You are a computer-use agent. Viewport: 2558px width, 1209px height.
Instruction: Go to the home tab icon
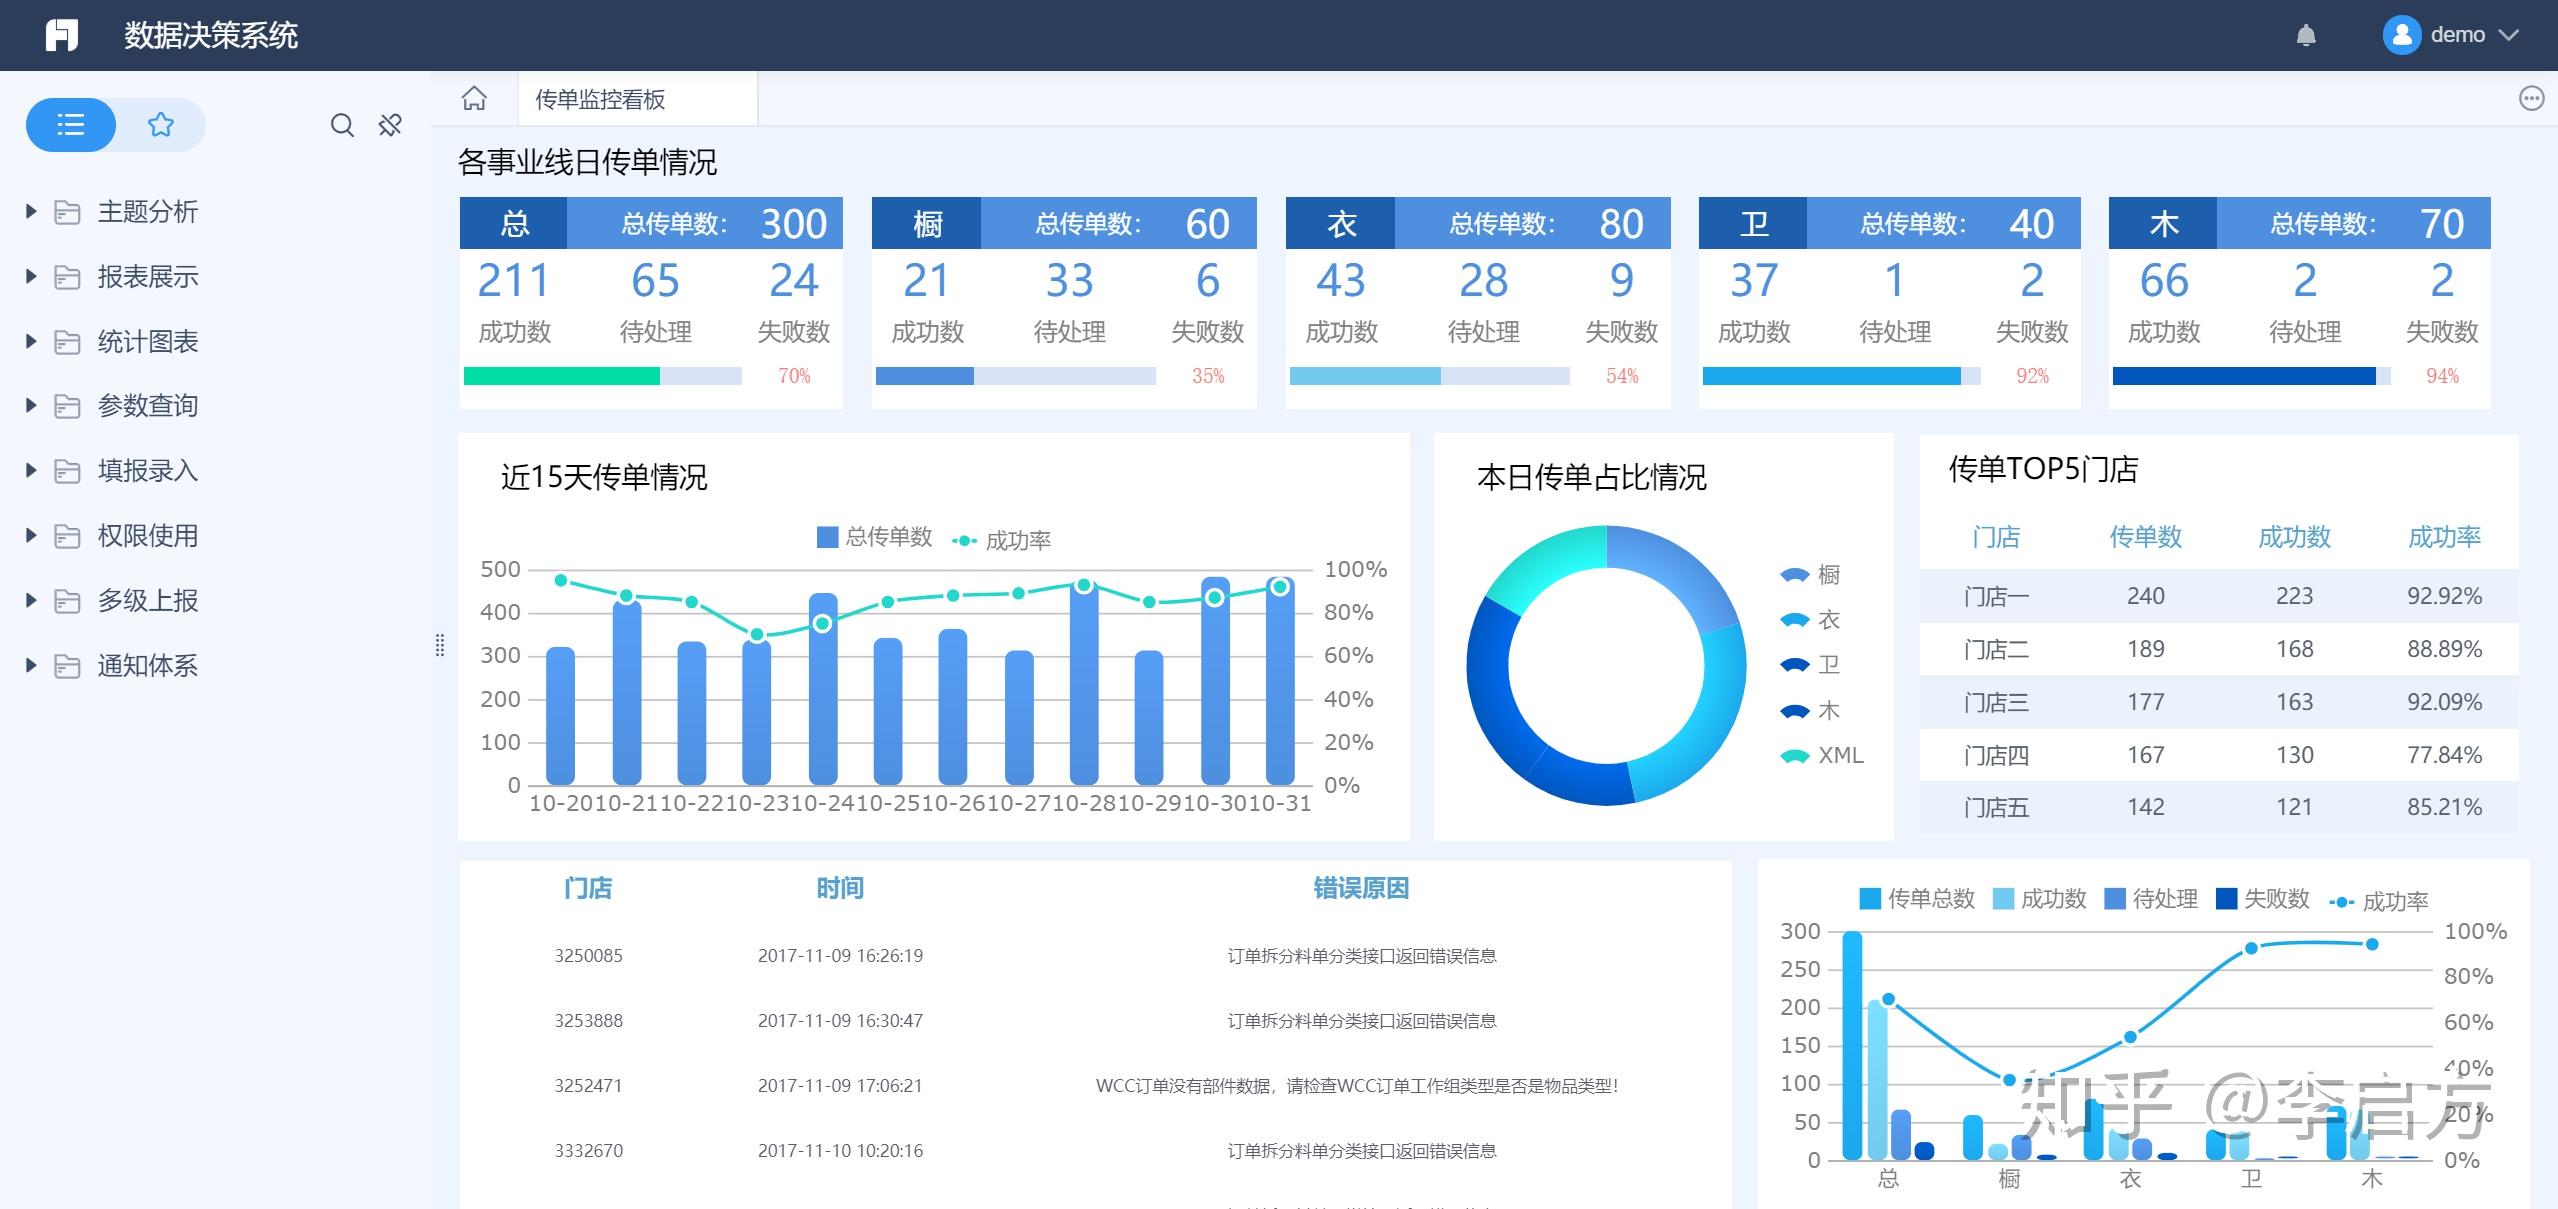(474, 98)
